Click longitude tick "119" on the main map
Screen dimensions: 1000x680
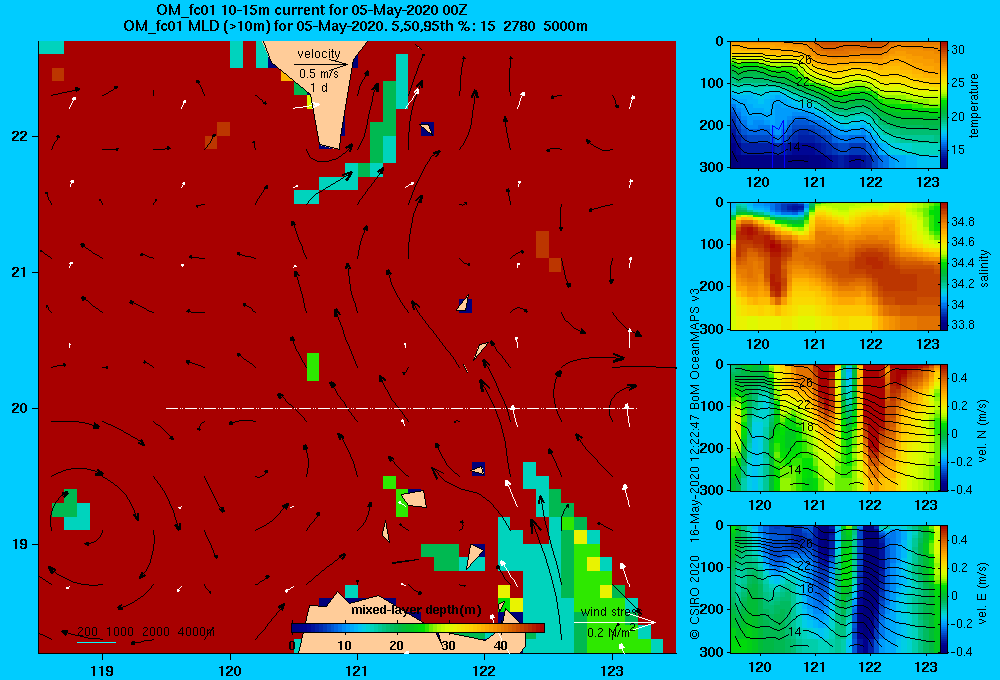(102, 670)
